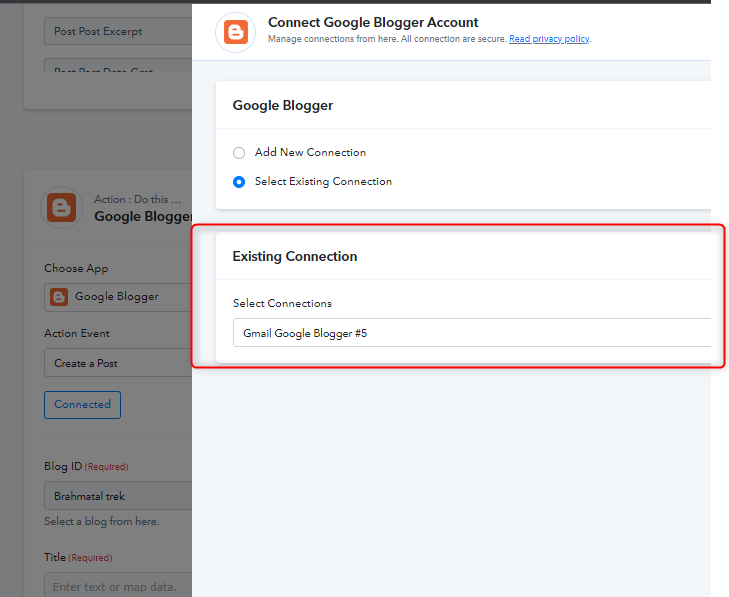
Task: Click the small Blogger icon in Choose App field
Action: 59,297
